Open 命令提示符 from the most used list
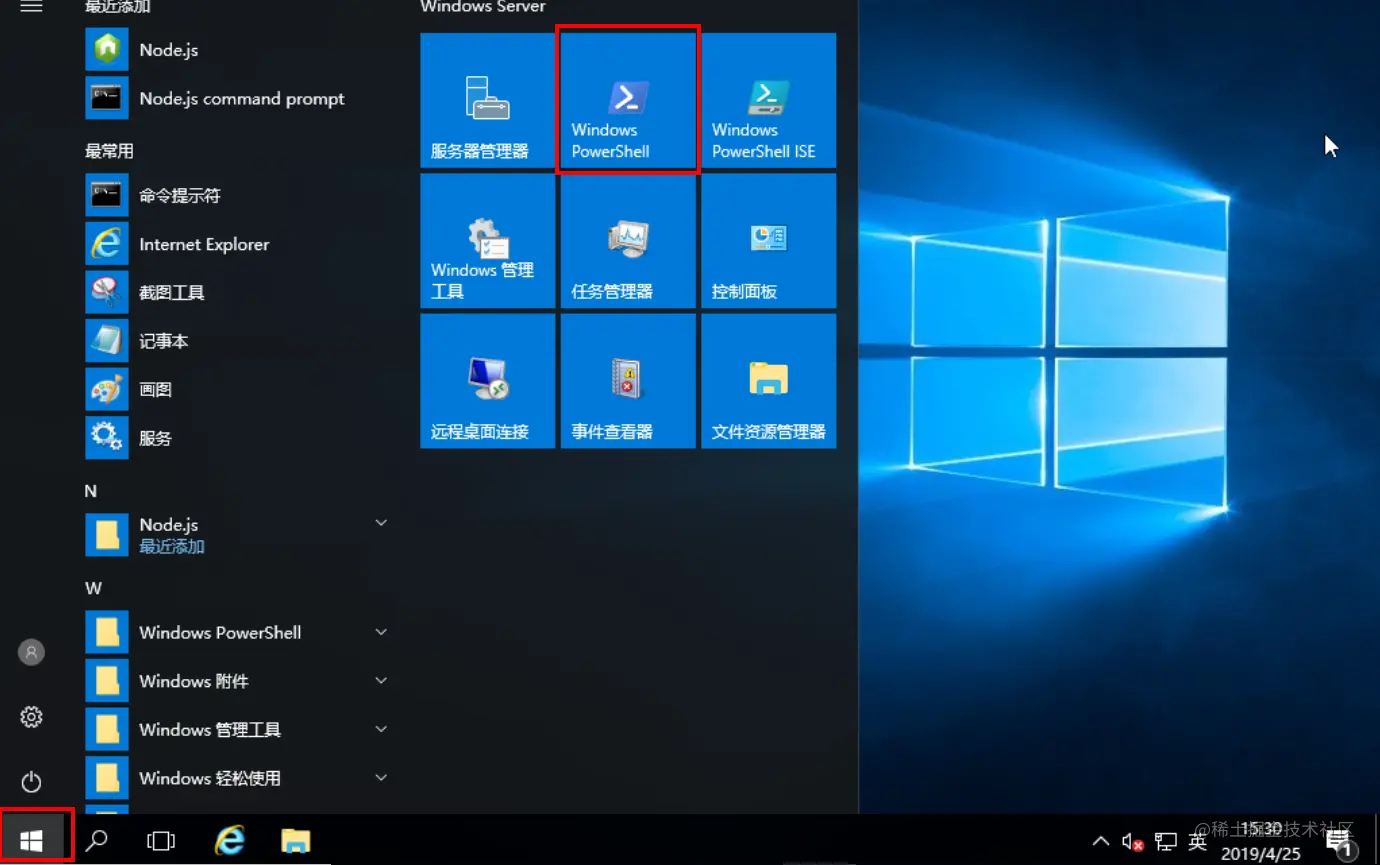Viewport: 1380px width, 865px height. click(x=237, y=195)
